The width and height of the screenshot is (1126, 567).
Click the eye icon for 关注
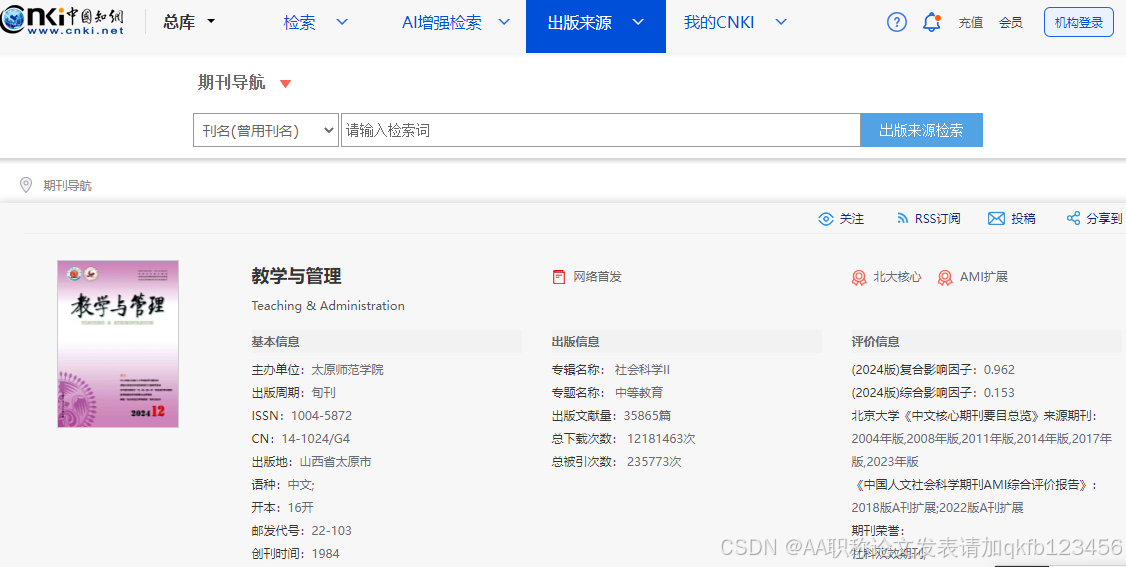tap(826, 219)
